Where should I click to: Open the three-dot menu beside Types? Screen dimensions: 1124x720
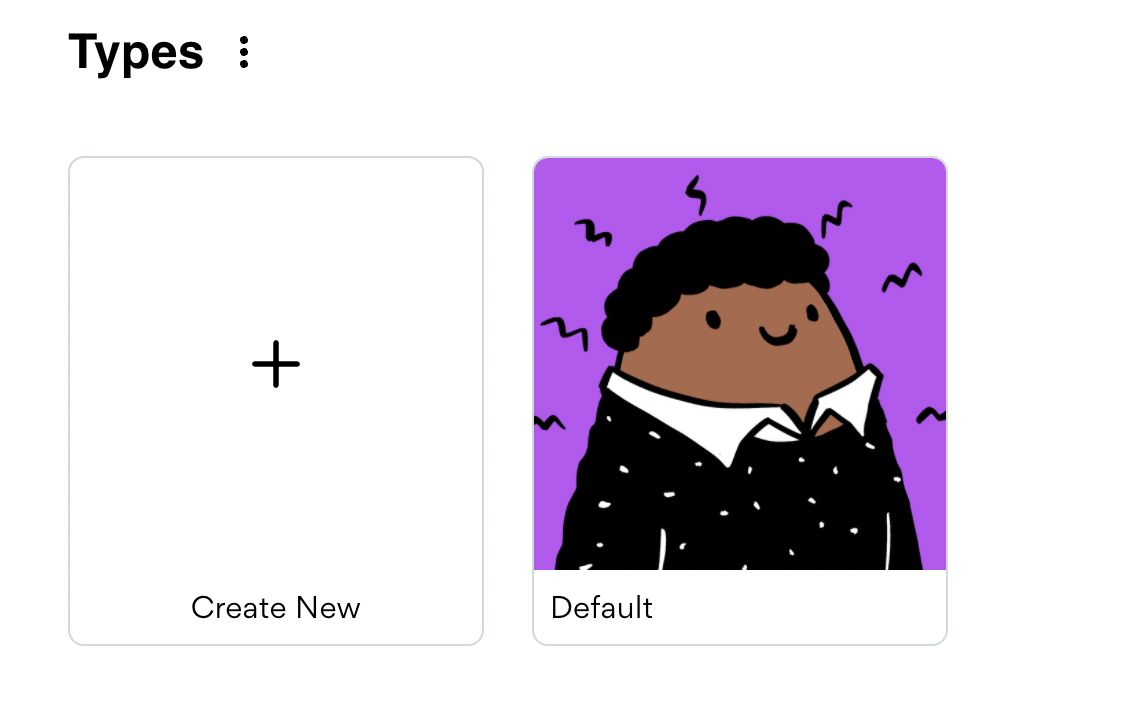coord(244,52)
